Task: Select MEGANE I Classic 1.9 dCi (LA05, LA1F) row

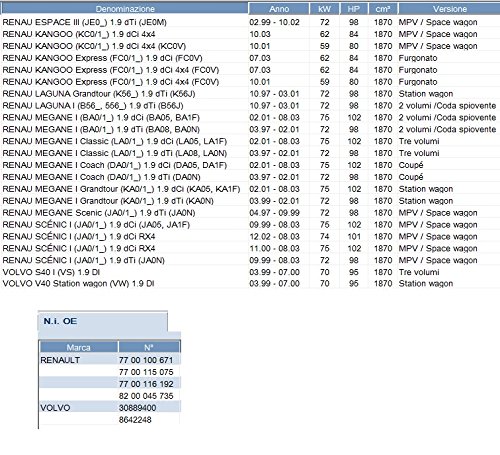Action: click(250, 141)
